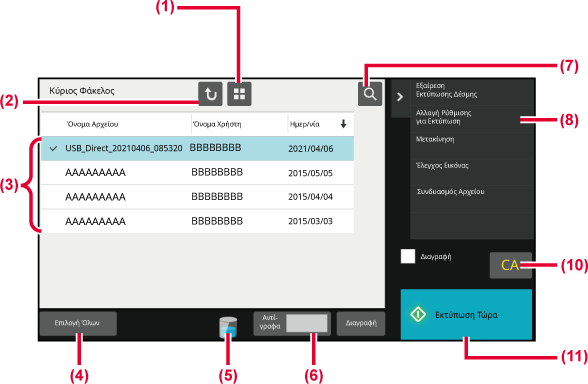Click the Αντίγραφα copies input field
This screenshot has width=588, height=384.
click(306, 323)
